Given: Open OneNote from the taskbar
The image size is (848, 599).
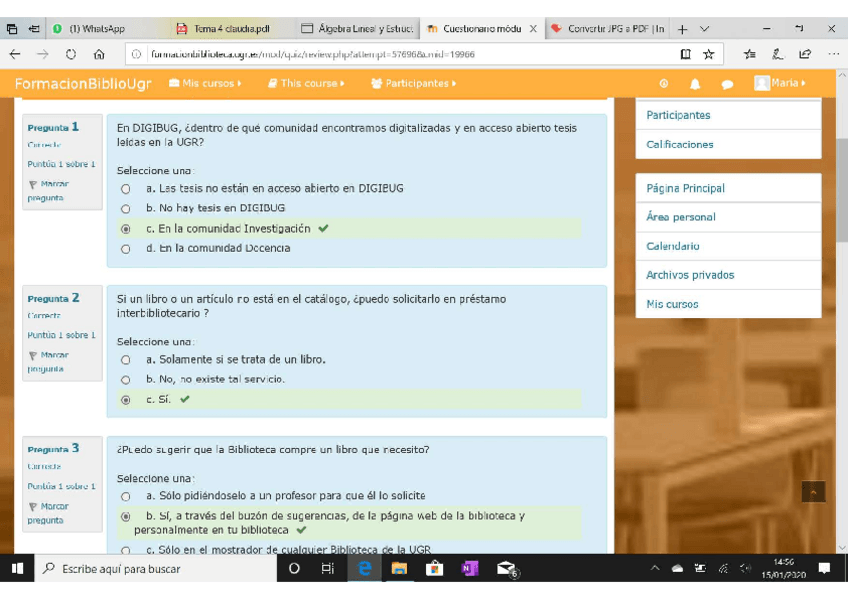Looking at the screenshot, I should pos(470,568).
